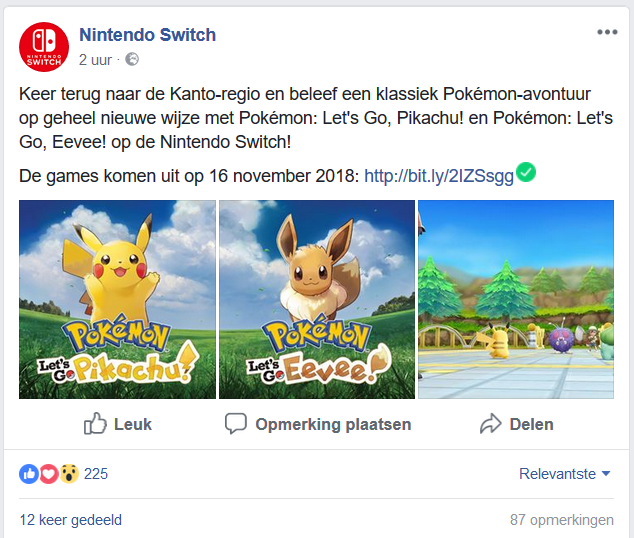Click the Nintendo Switch profile logo
This screenshot has height=538, width=634.
[x=43, y=45]
